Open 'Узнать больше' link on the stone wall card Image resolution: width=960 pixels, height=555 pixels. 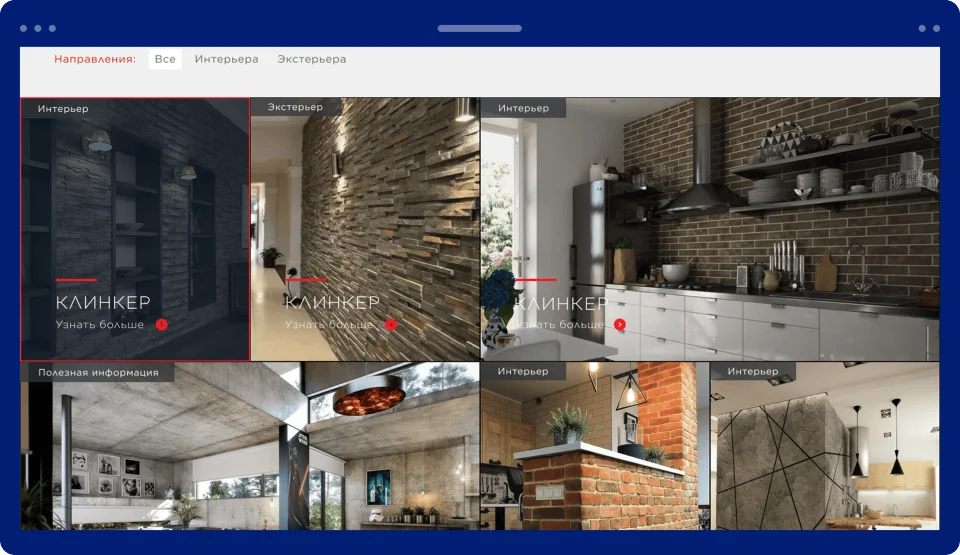(x=329, y=325)
